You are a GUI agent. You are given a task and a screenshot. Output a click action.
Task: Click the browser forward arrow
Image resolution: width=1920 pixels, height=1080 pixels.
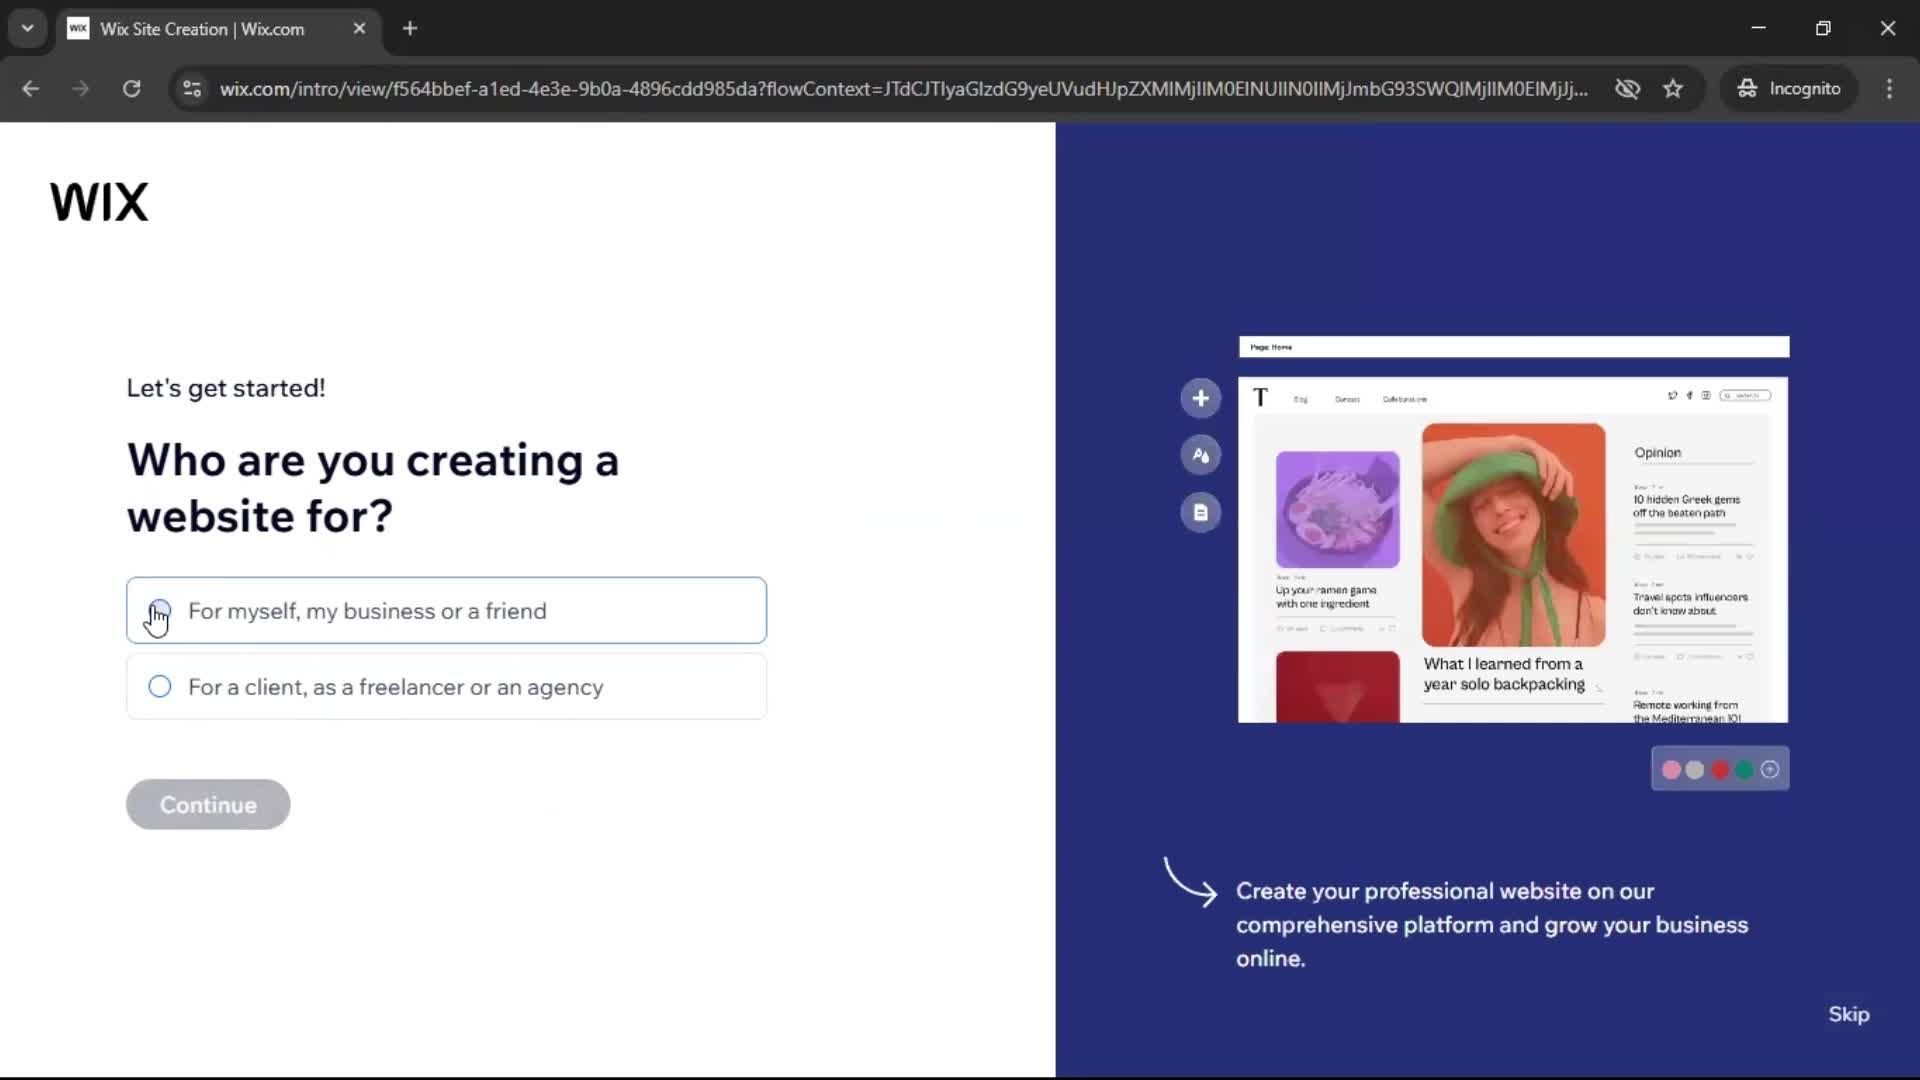point(81,89)
